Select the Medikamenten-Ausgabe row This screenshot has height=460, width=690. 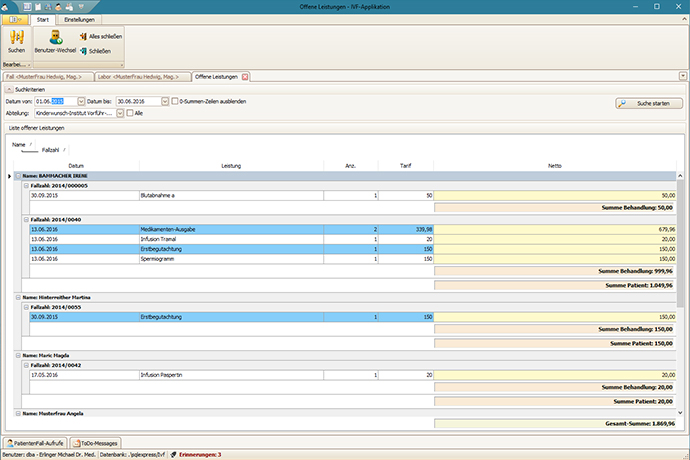coord(353,229)
